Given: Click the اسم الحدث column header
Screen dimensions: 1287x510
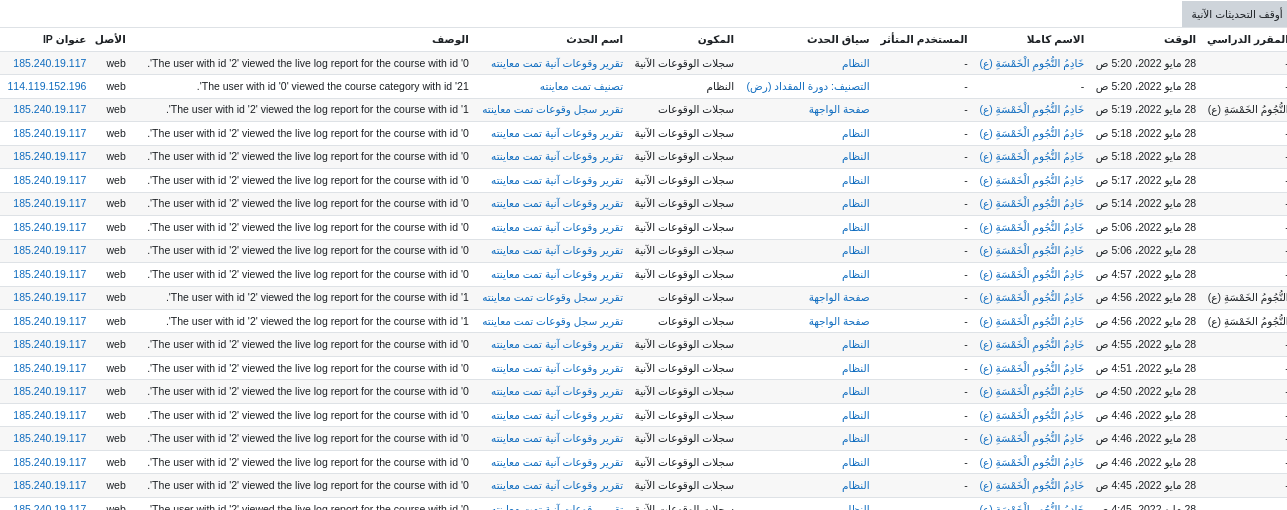Looking at the screenshot, I should point(594,39).
